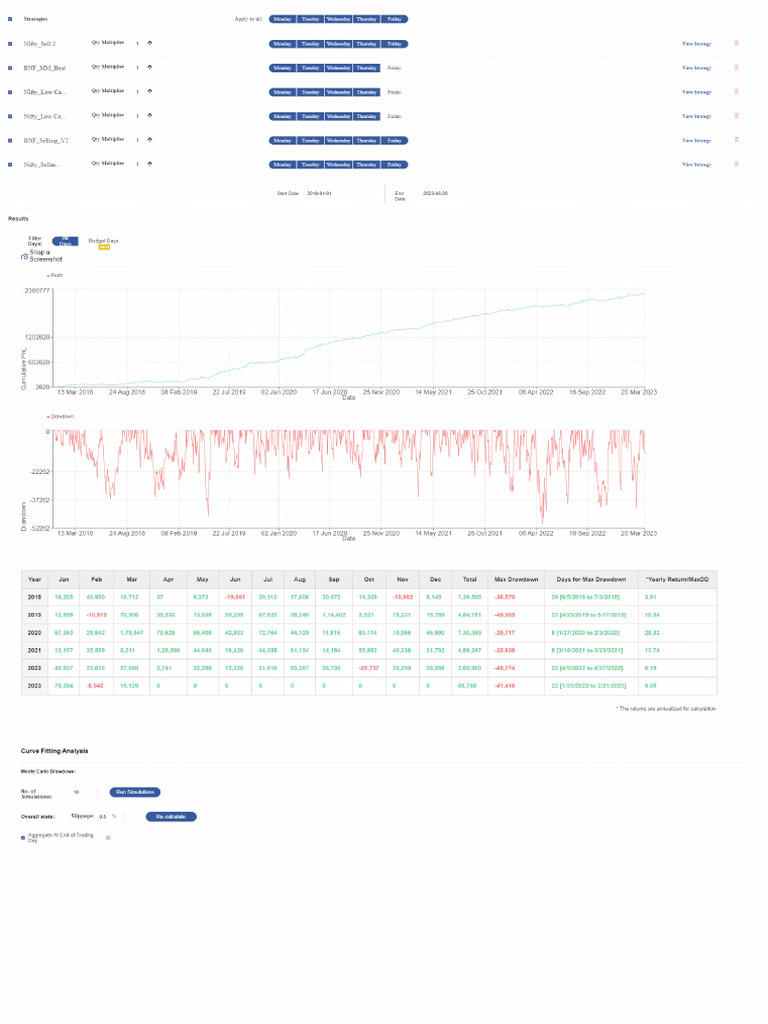768x1024 pixels.
Task: Click trash icon for BNF_Selling_V2
Action: pyautogui.click(x=737, y=140)
